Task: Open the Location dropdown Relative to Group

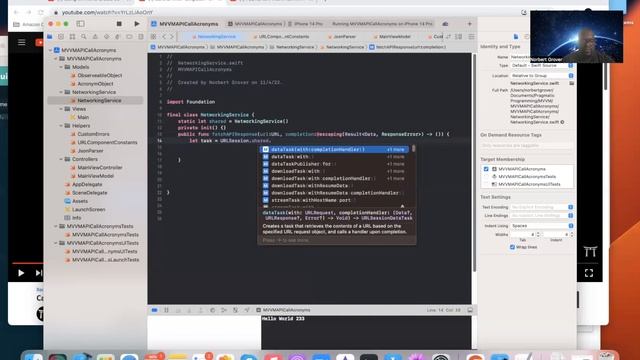Action: coord(542,76)
